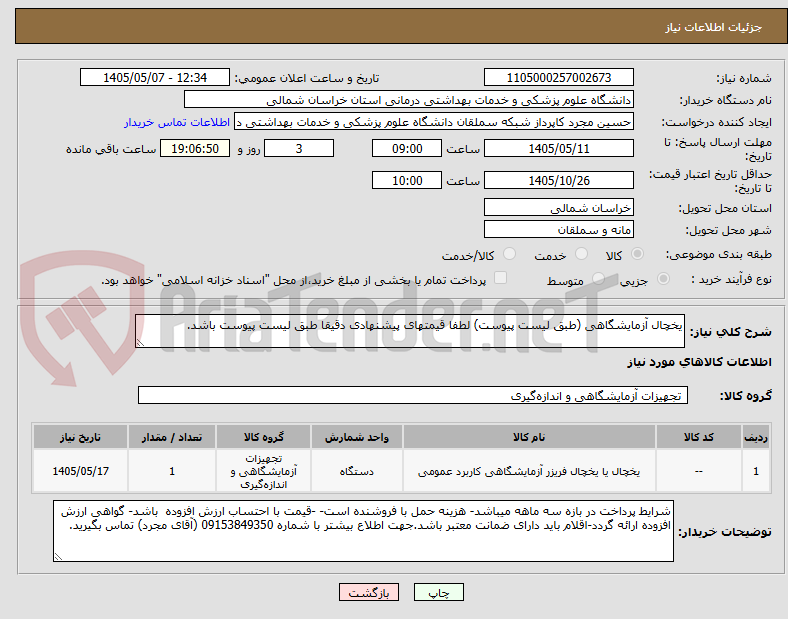Screen dimensions: 788x619
Task: Click the buyer organization name field
Action: (409, 99)
